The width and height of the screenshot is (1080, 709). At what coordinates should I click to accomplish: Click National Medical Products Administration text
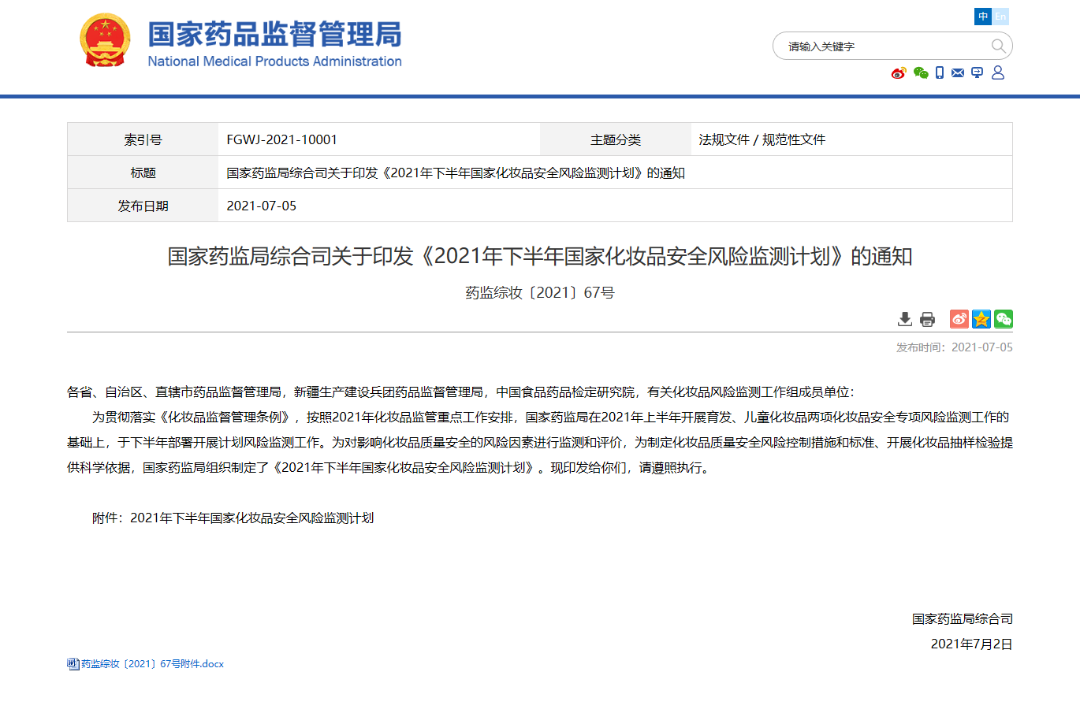coord(274,61)
